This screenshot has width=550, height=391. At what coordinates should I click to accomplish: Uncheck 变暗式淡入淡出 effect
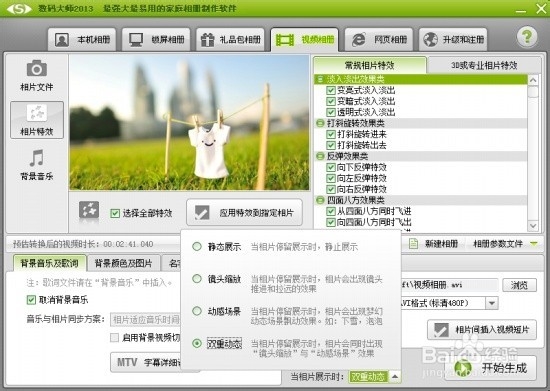(330, 101)
